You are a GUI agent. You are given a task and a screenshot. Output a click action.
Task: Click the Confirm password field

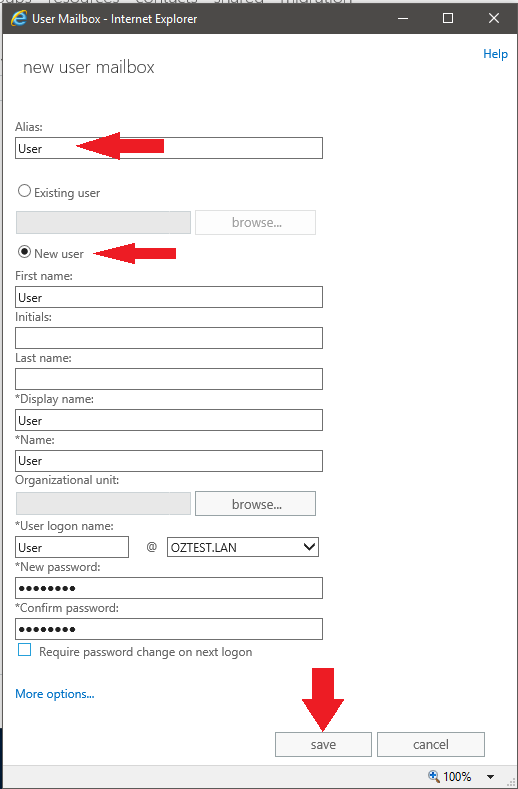point(169,629)
